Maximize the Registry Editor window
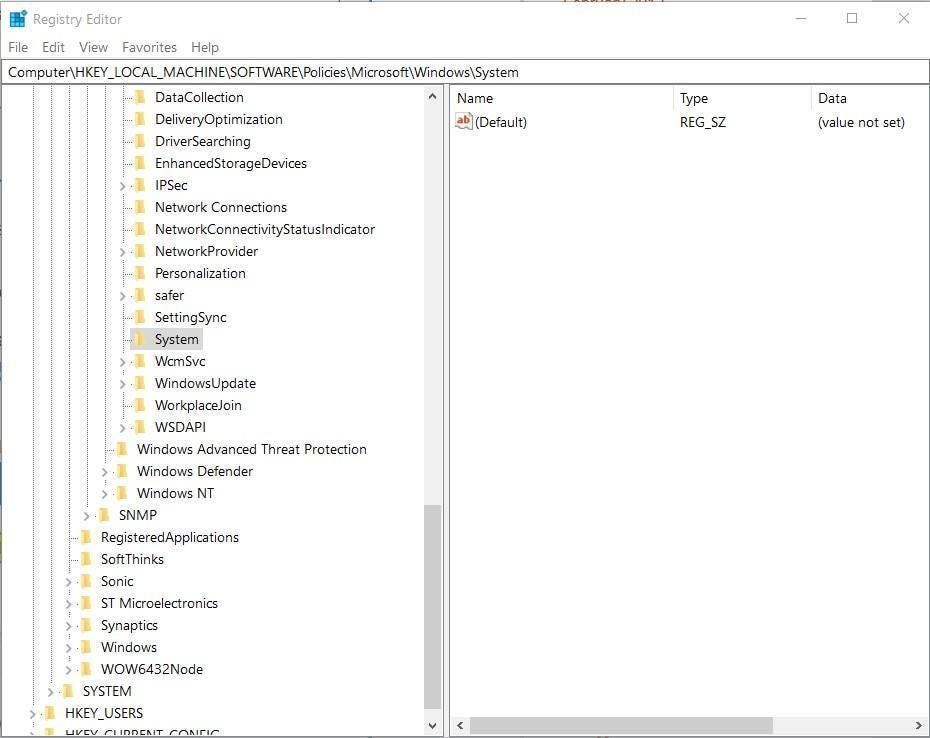 (x=852, y=18)
